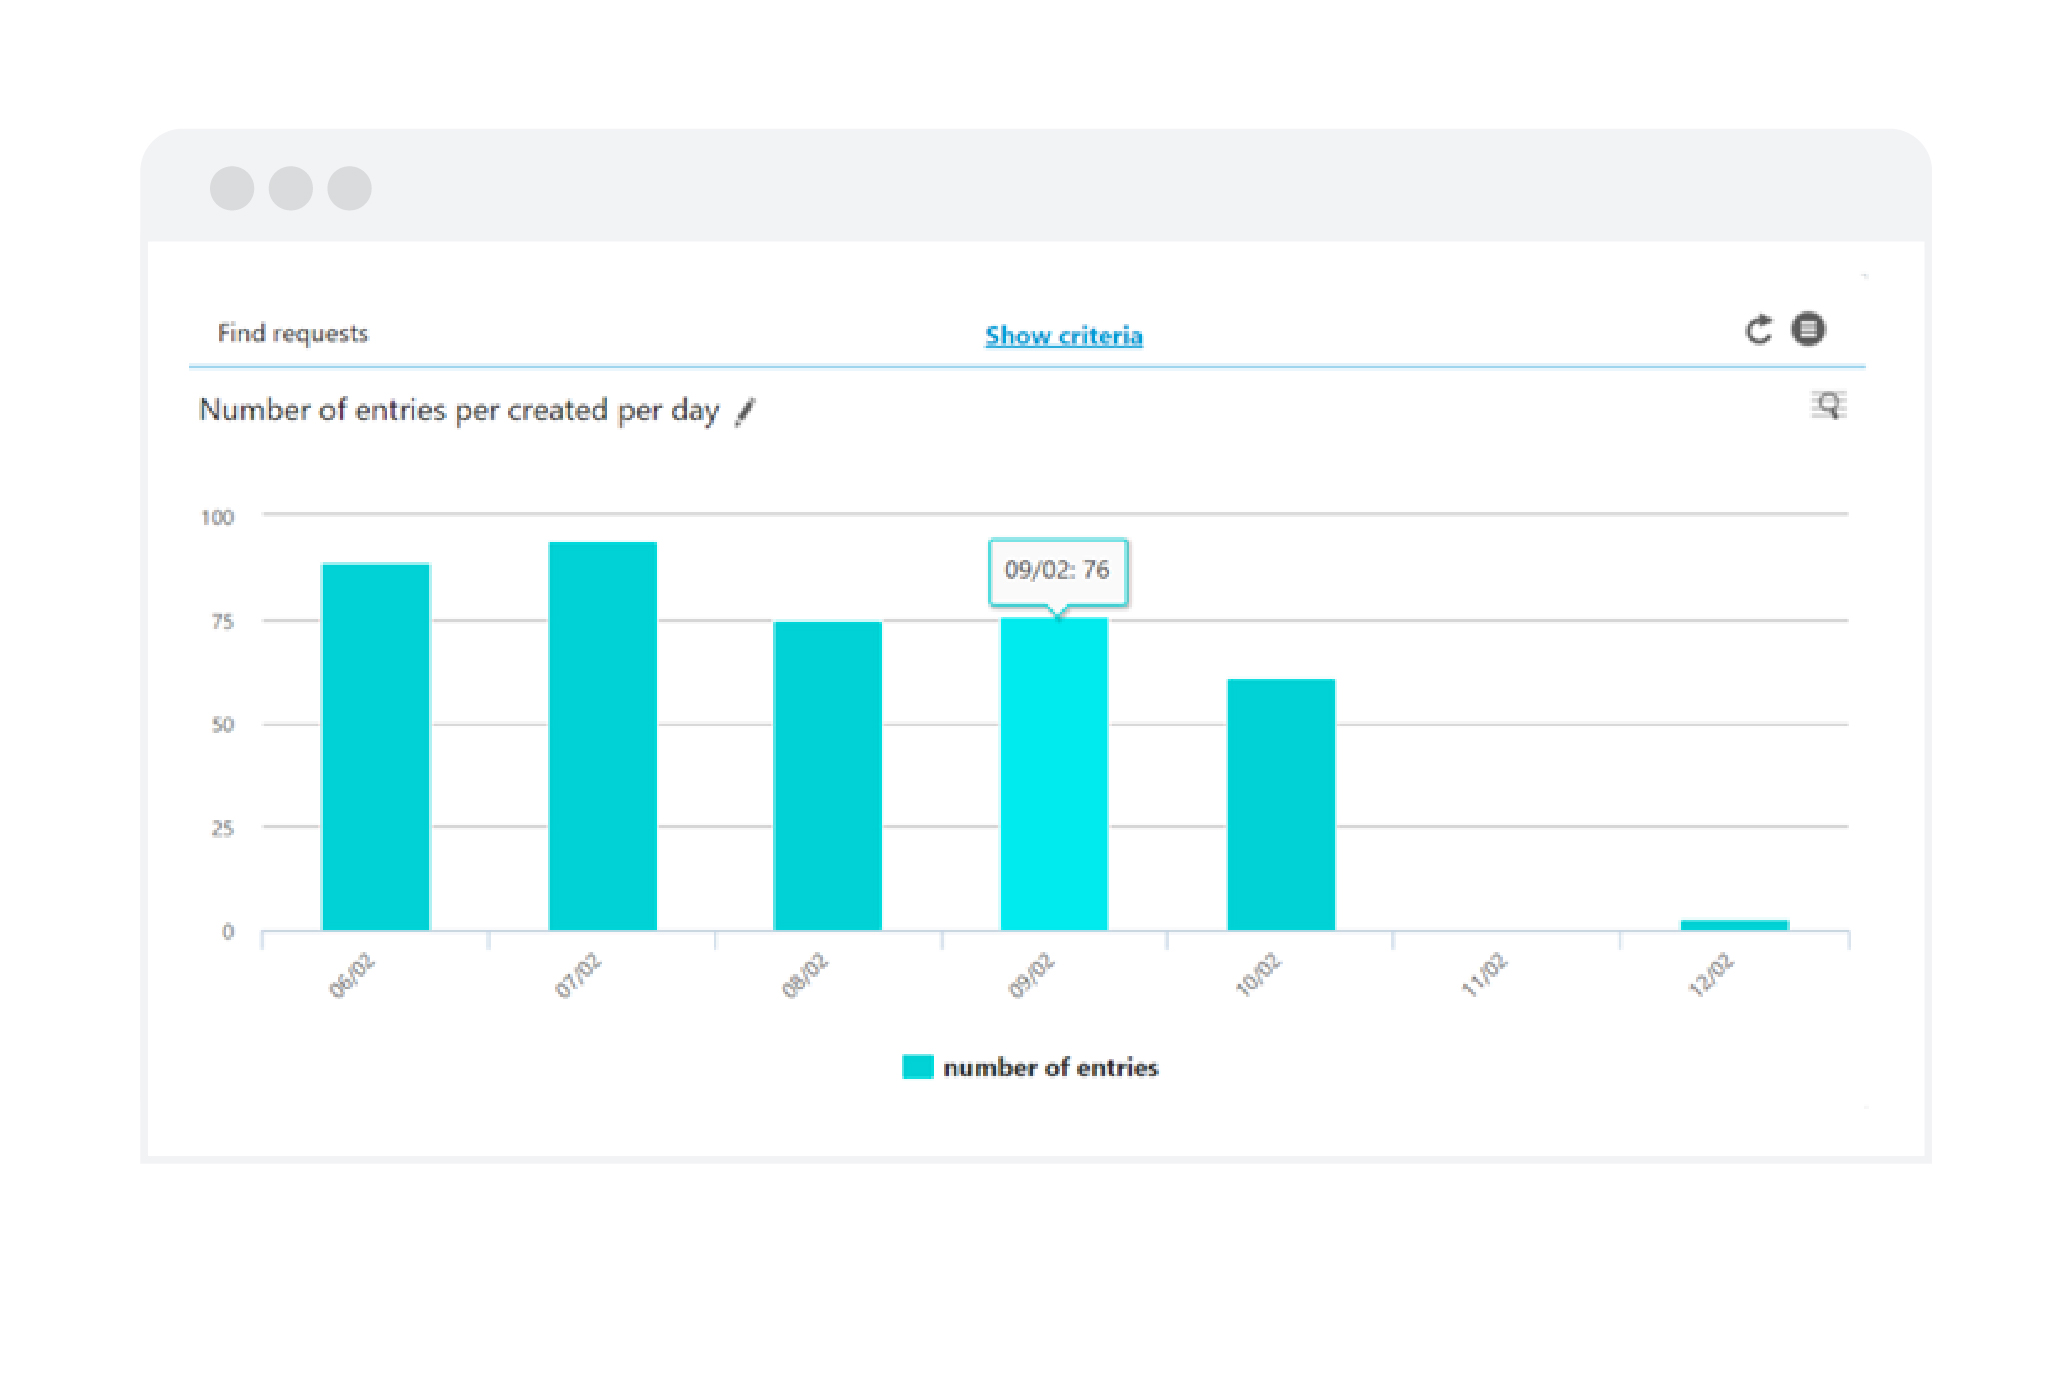The width and height of the screenshot is (2070, 1393).
Task: Click the 'Find requests' heading
Action: (x=293, y=333)
